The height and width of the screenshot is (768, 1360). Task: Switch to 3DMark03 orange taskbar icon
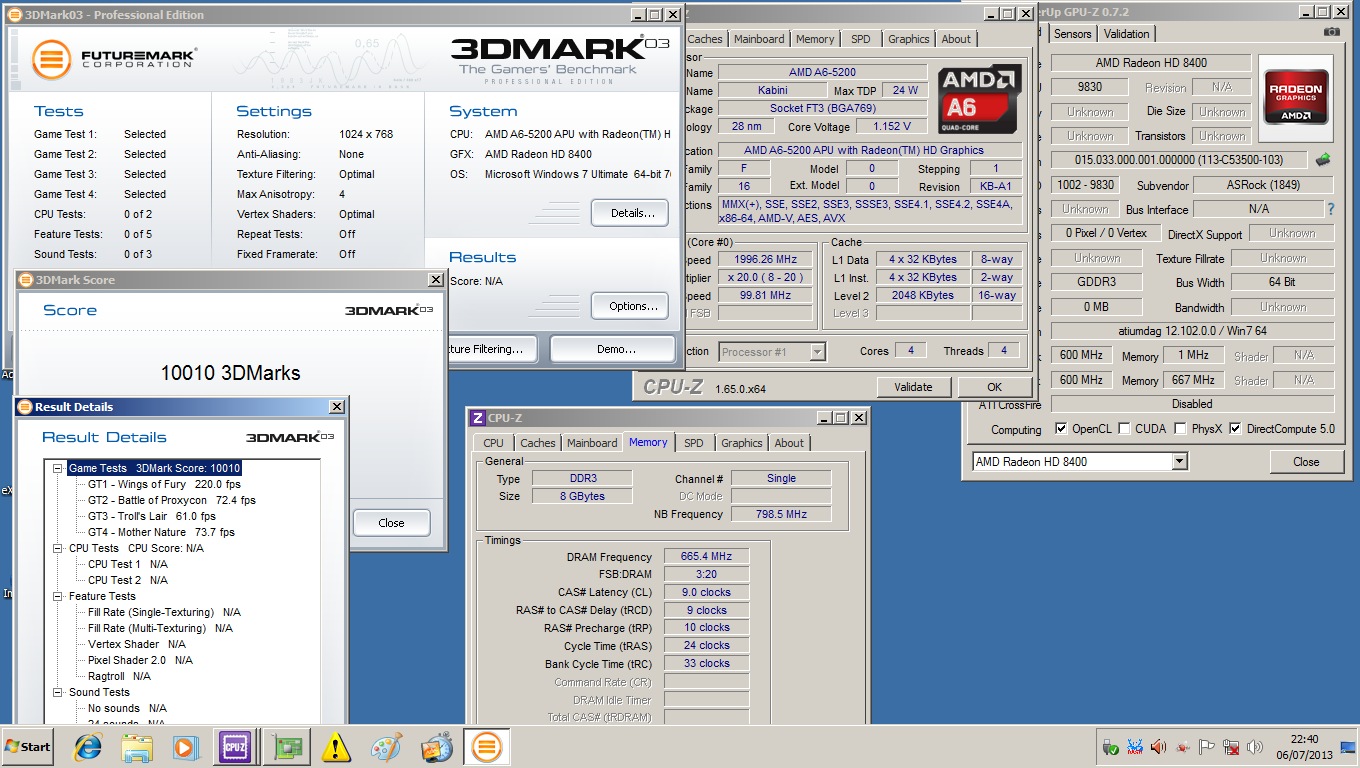(486, 746)
